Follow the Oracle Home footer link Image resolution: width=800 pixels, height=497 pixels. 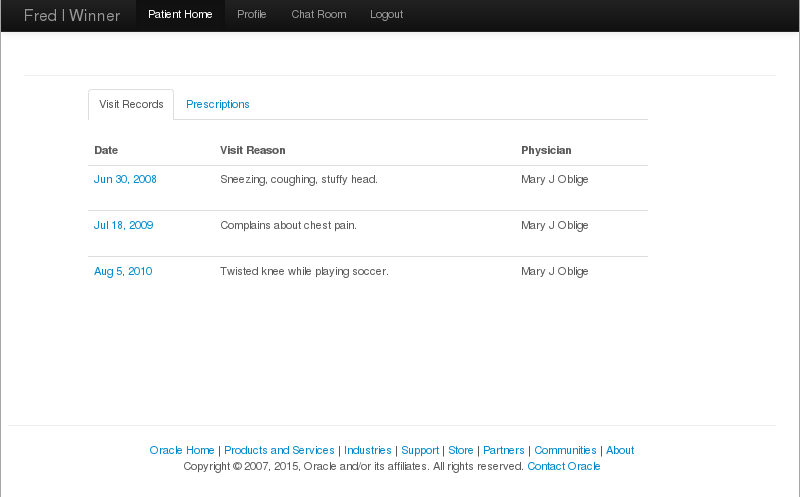pyautogui.click(x=182, y=451)
